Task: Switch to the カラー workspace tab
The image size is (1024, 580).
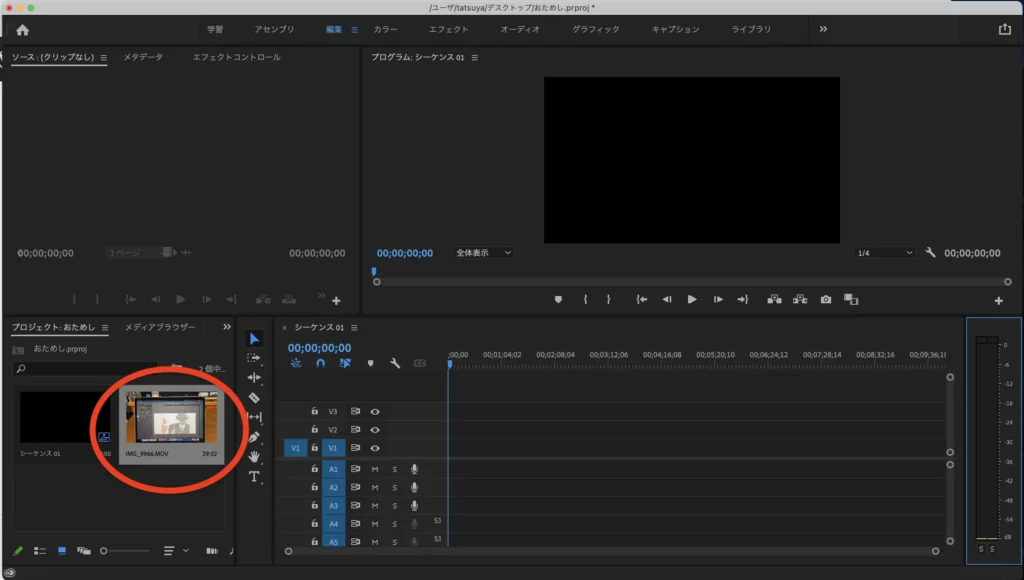Action: [x=385, y=30]
